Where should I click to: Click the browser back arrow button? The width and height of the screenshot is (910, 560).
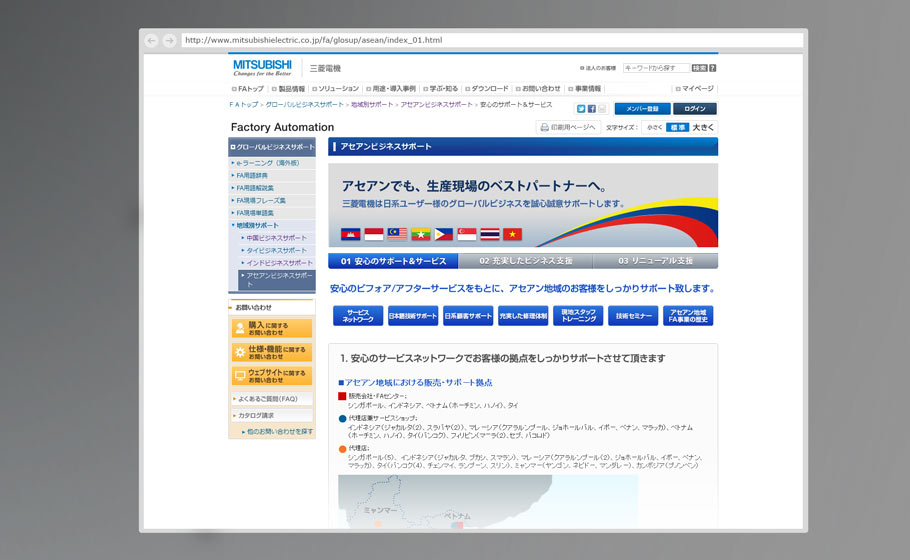point(152,41)
